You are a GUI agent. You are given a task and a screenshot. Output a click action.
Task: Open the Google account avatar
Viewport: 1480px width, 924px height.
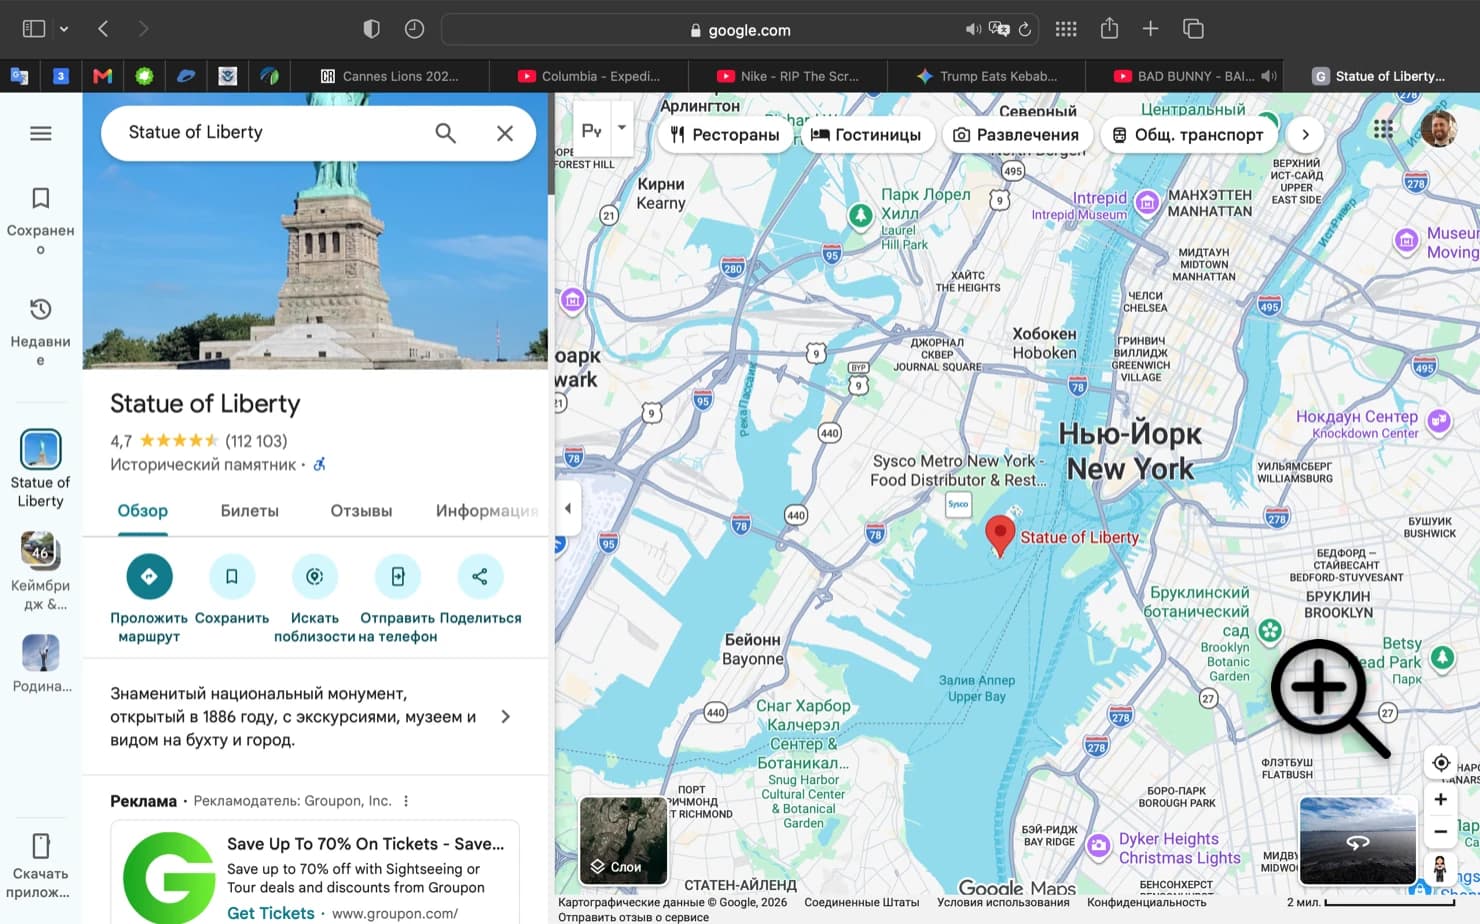pos(1439,128)
